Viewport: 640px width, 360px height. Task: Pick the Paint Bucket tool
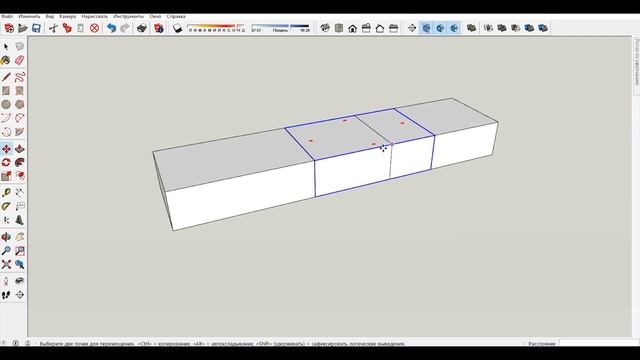[6, 60]
